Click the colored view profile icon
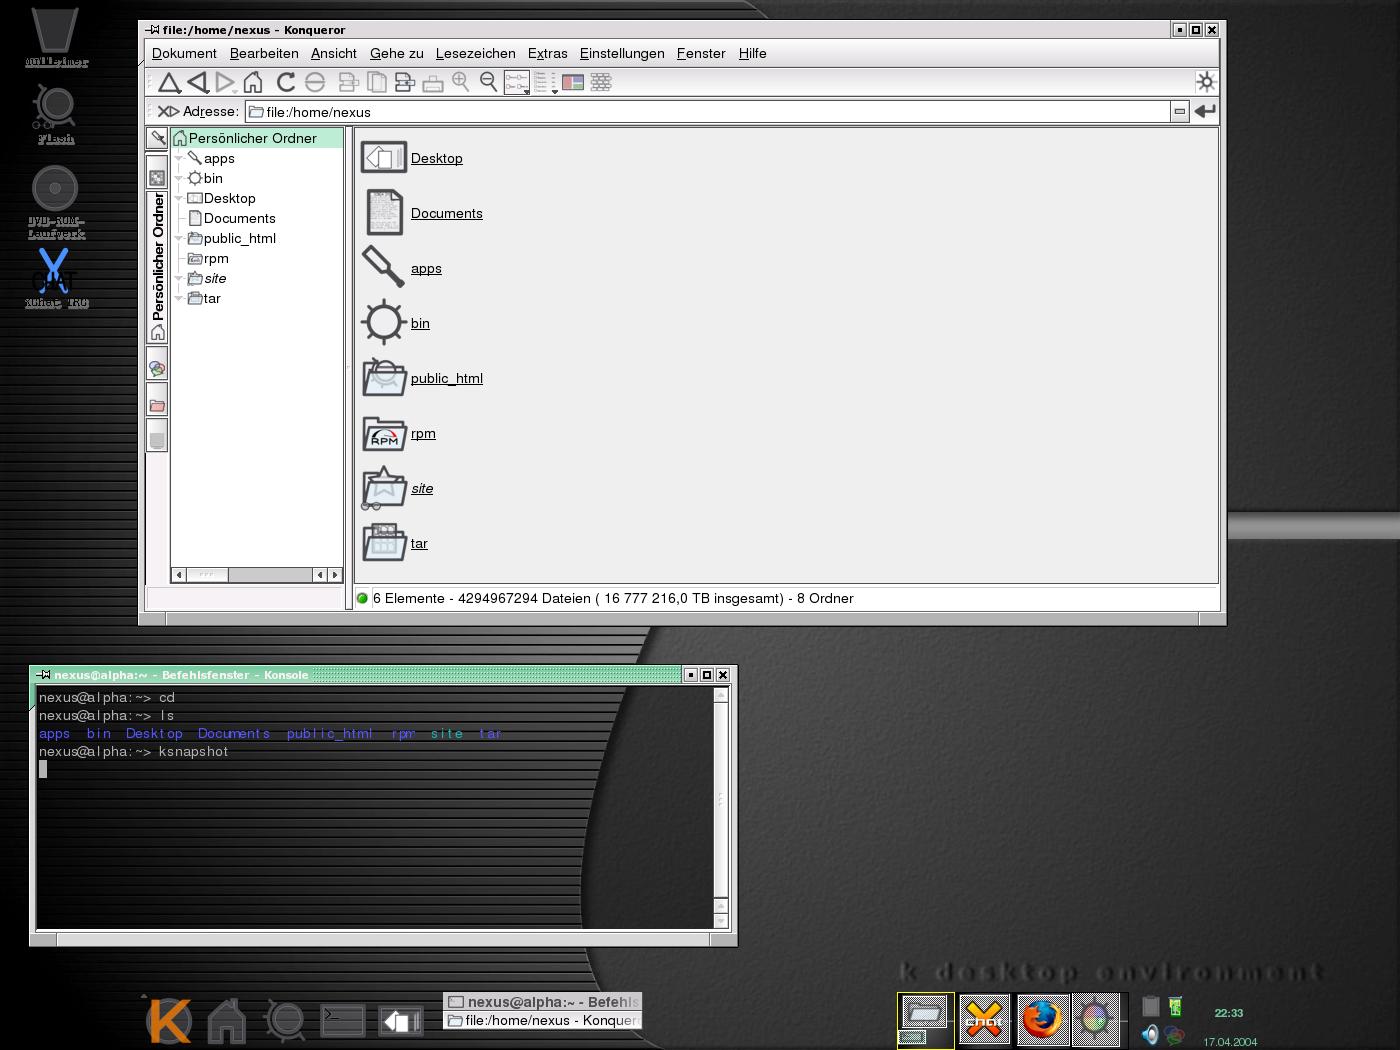1400x1050 pixels. pyautogui.click(x=573, y=83)
